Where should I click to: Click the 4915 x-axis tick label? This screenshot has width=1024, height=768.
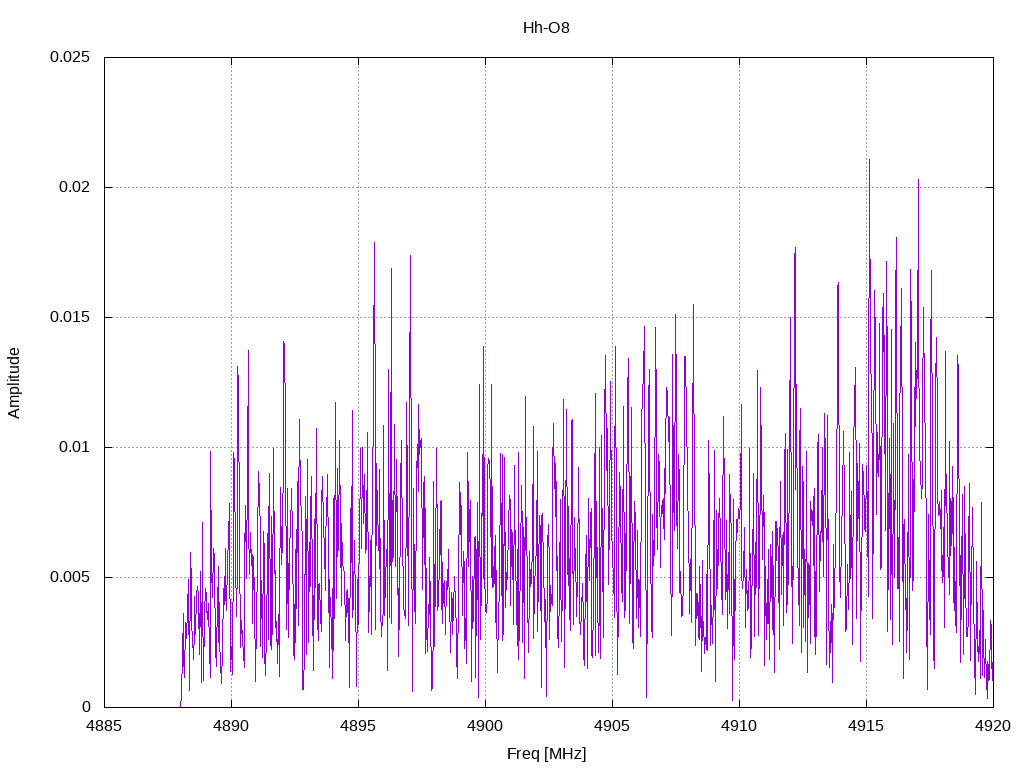tap(867, 726)
